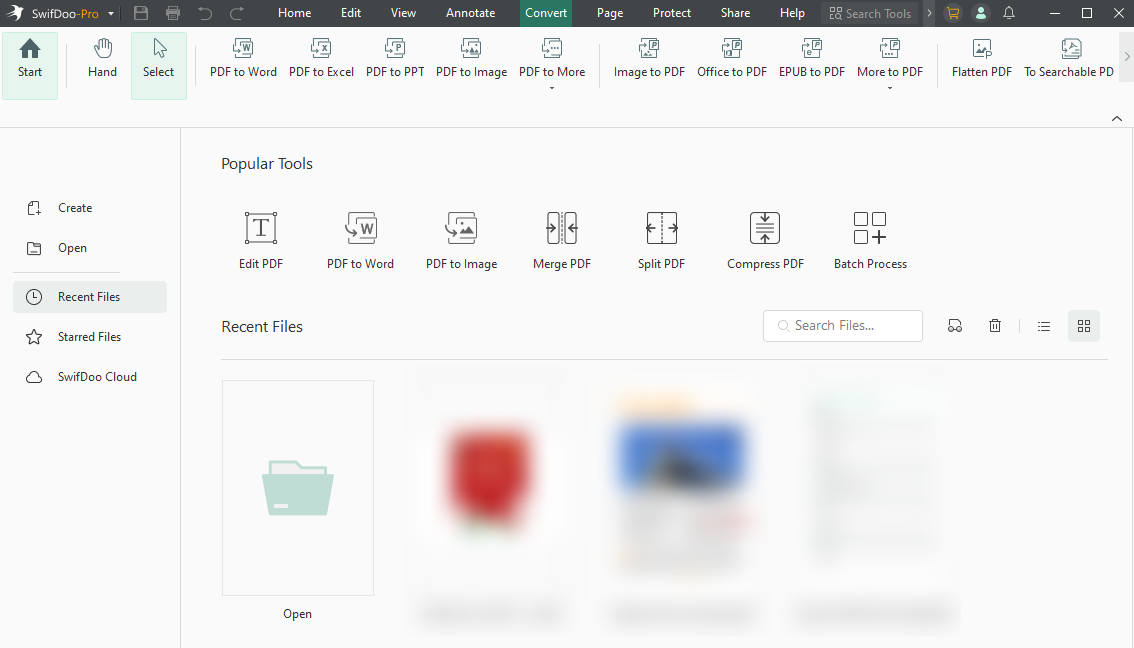Open the Merge PDF tool
Screen dimensions: 1134x648
[561, 237]
